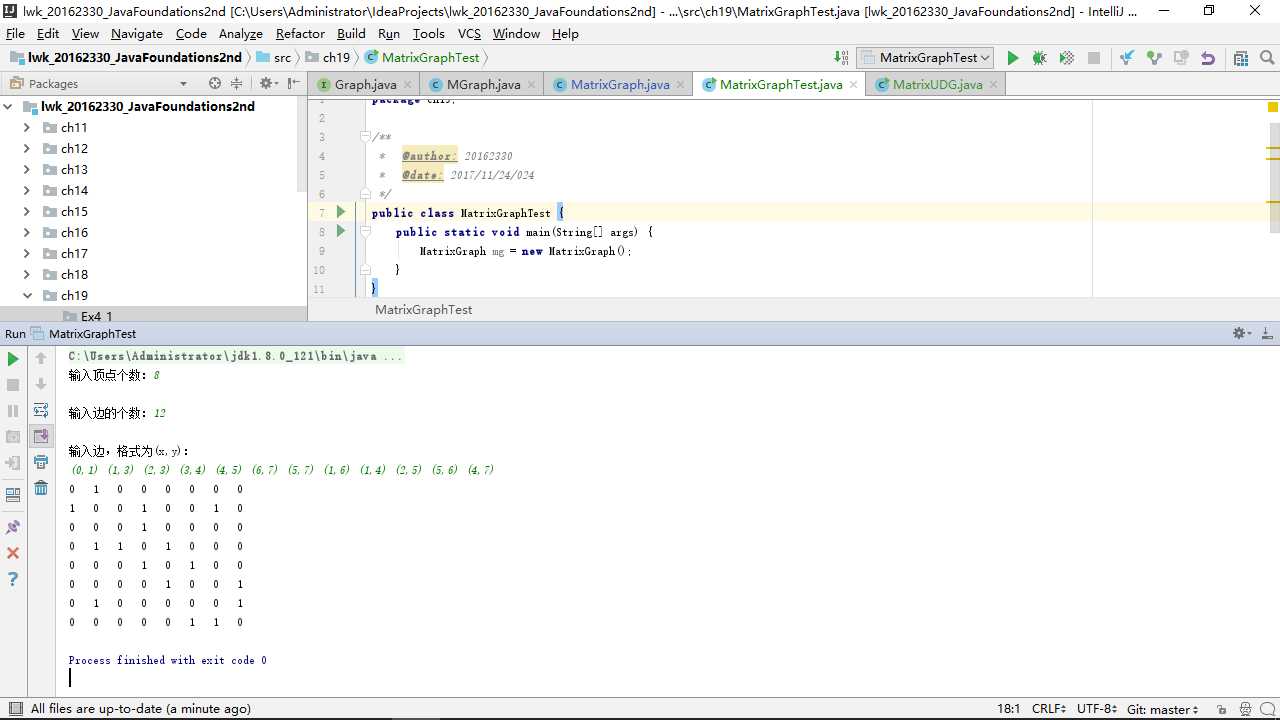1280x720 pixels.
Task: Click the soft-wrap icon in Run panel
Action: pyautogui.click(x=41, y=410)
